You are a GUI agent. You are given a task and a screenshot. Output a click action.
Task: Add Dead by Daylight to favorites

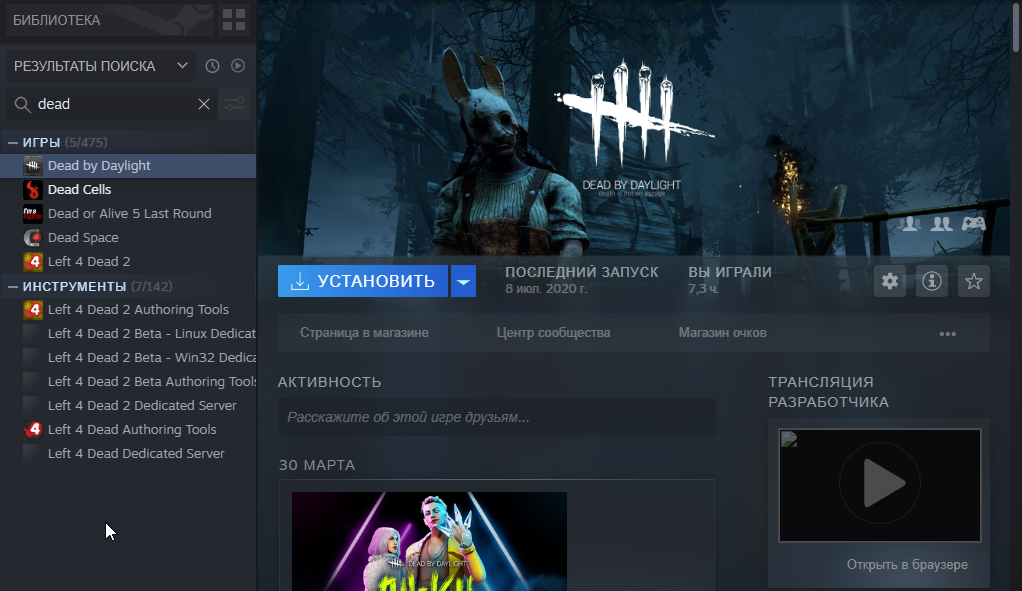point(974,281)
